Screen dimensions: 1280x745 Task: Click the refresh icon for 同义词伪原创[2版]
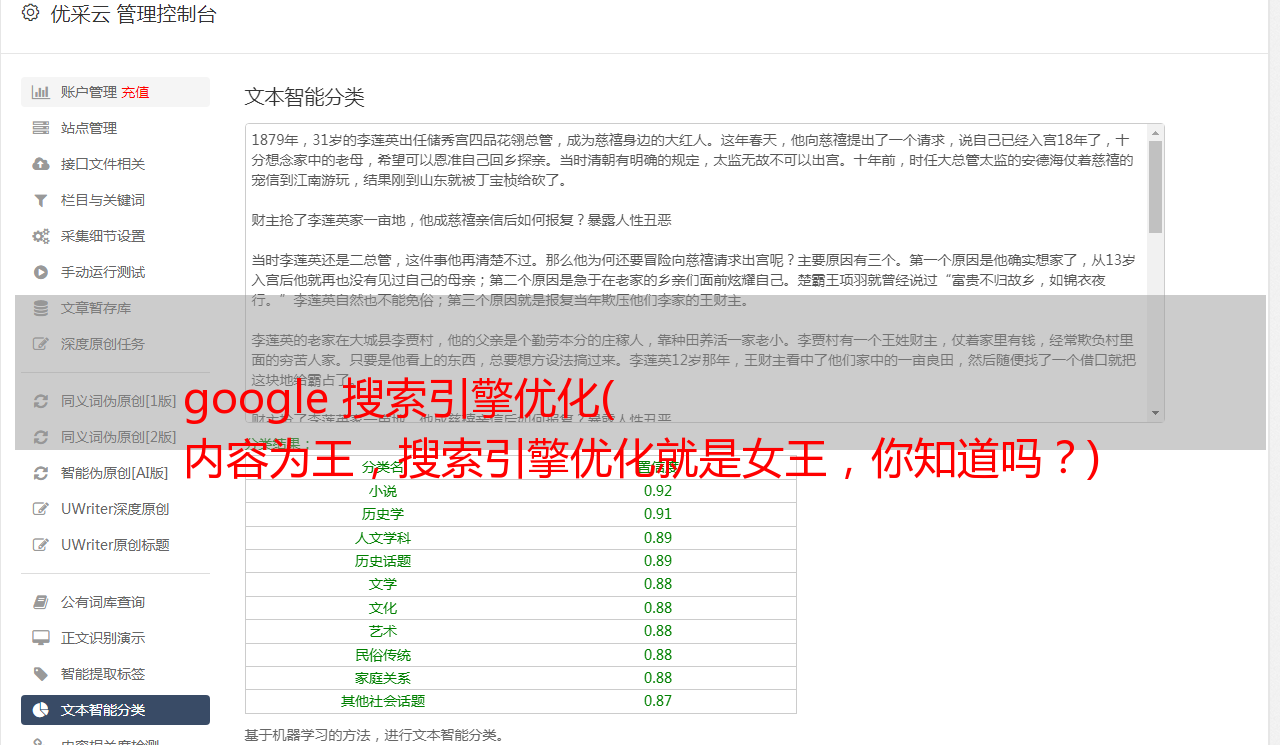tap(41, 437)
